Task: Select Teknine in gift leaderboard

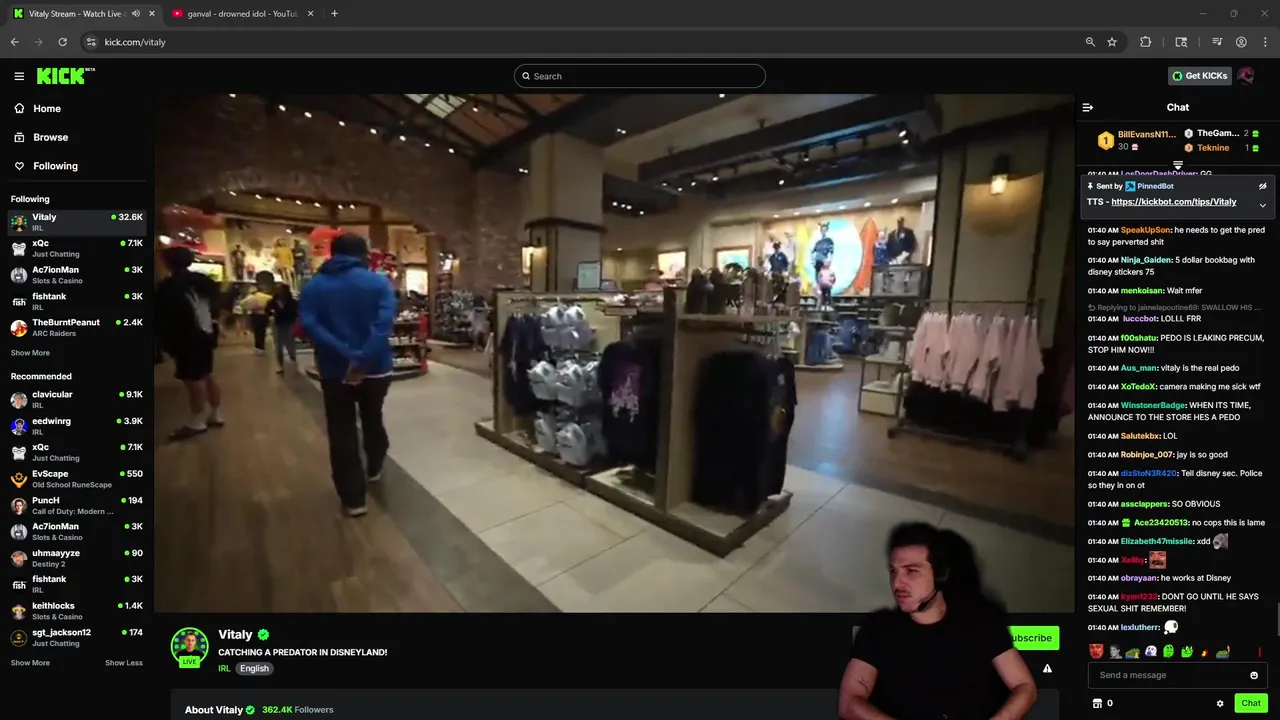Action: pos(1213,148)
